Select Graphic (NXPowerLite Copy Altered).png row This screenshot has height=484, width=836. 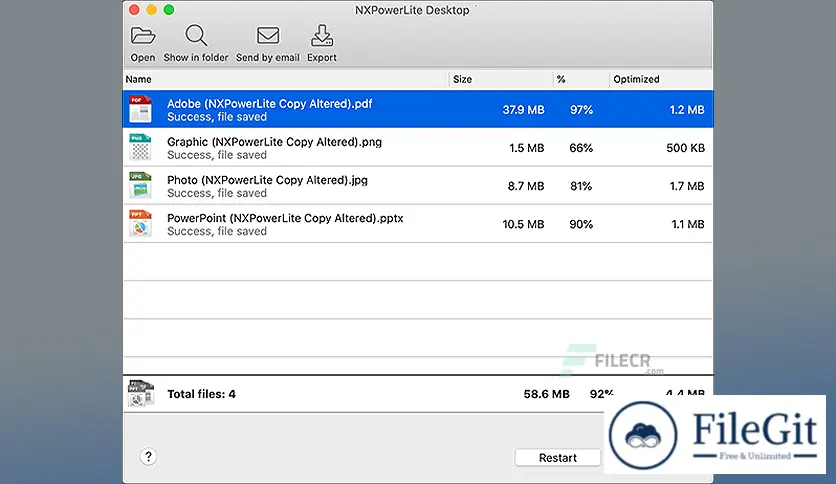(418, 148)
